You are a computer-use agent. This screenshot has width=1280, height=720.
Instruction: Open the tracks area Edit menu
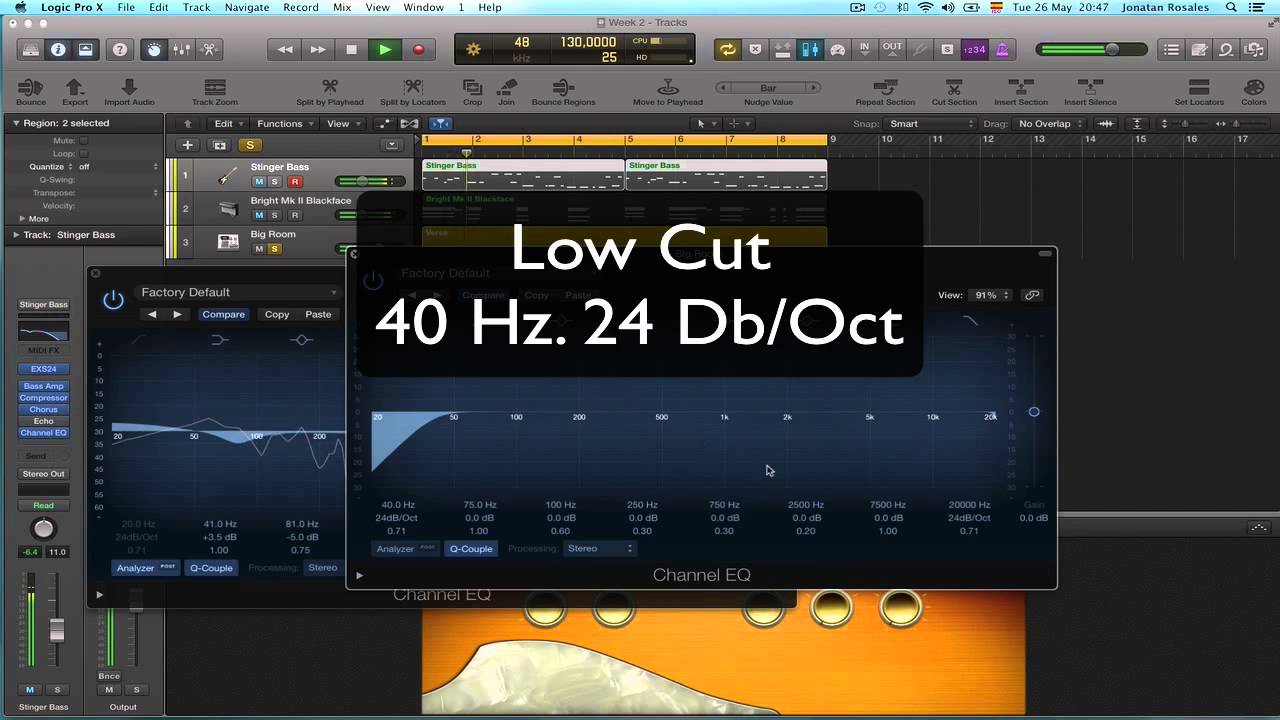(x=228, y=124)
